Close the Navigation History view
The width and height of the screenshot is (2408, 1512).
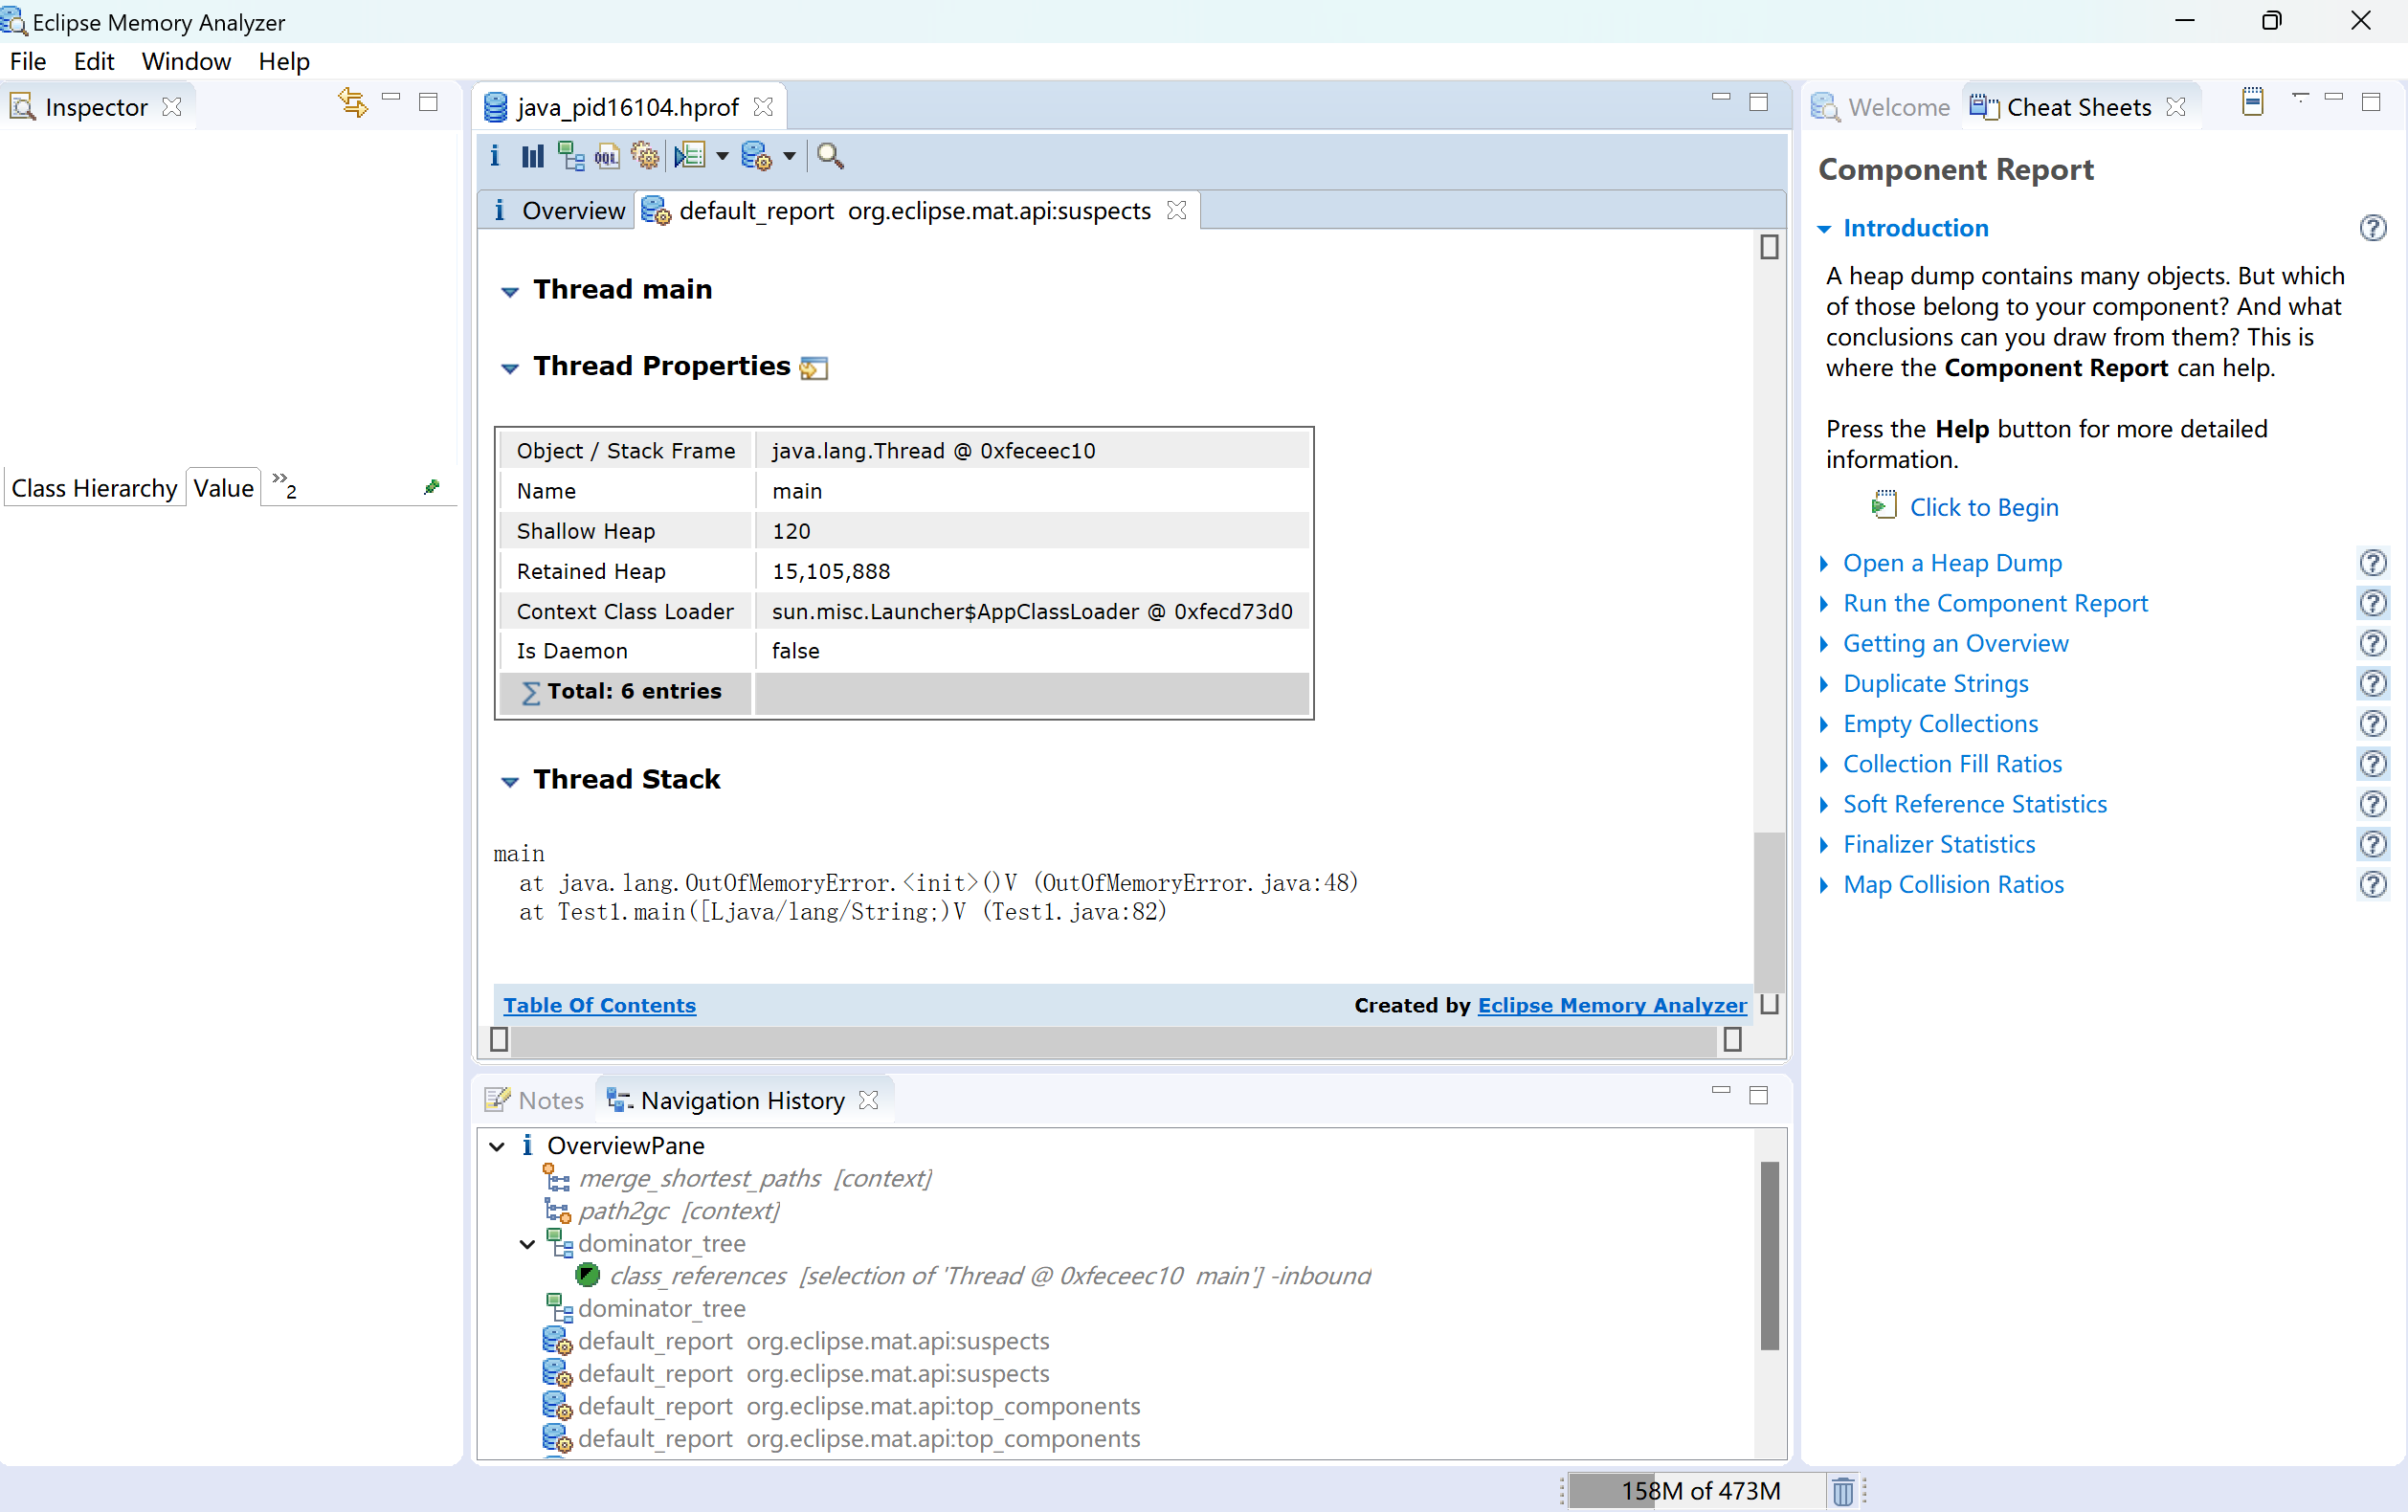click(869, 1100)
